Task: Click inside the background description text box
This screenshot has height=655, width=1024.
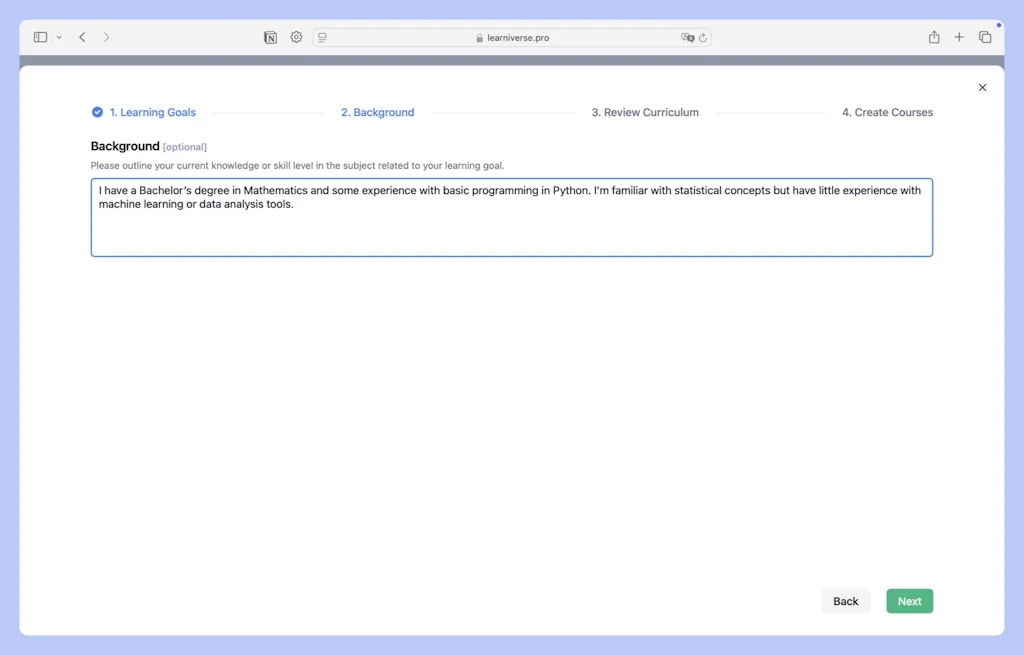Action: (x=511, y=217)
